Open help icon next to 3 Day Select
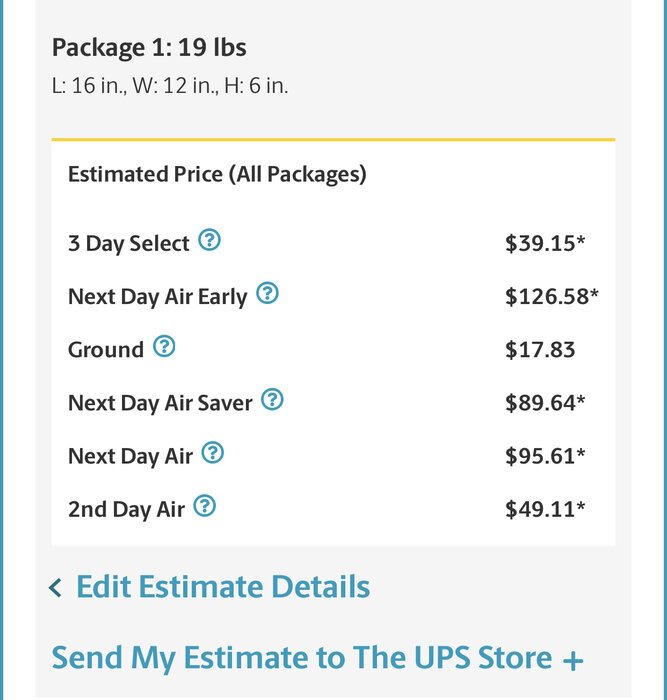667x700 pixels. (x=209, y=241)
